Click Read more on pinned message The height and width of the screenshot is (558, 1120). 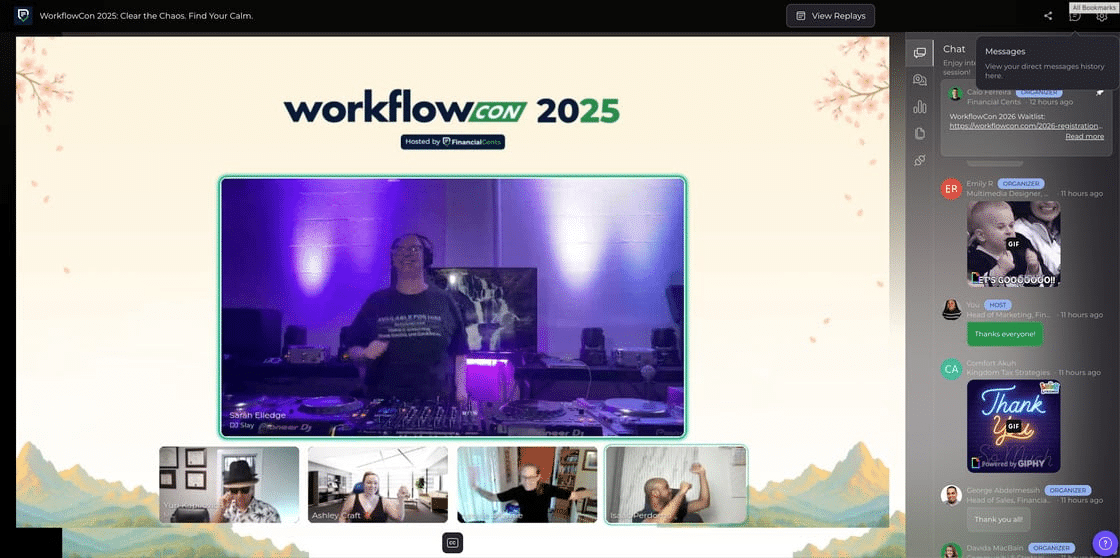coord(1084,136)
